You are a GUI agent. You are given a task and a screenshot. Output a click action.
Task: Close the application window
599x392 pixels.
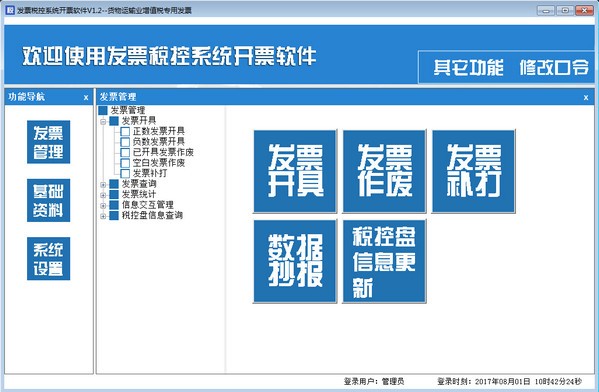tap(584, 11)
